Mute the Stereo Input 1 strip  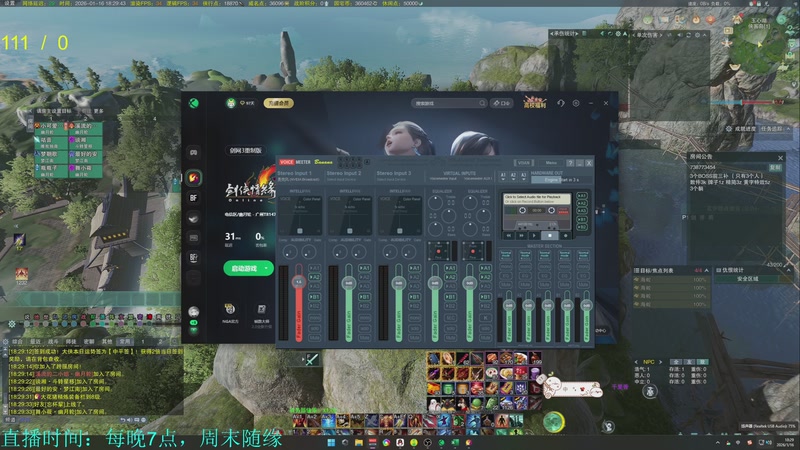pos(314,337)
